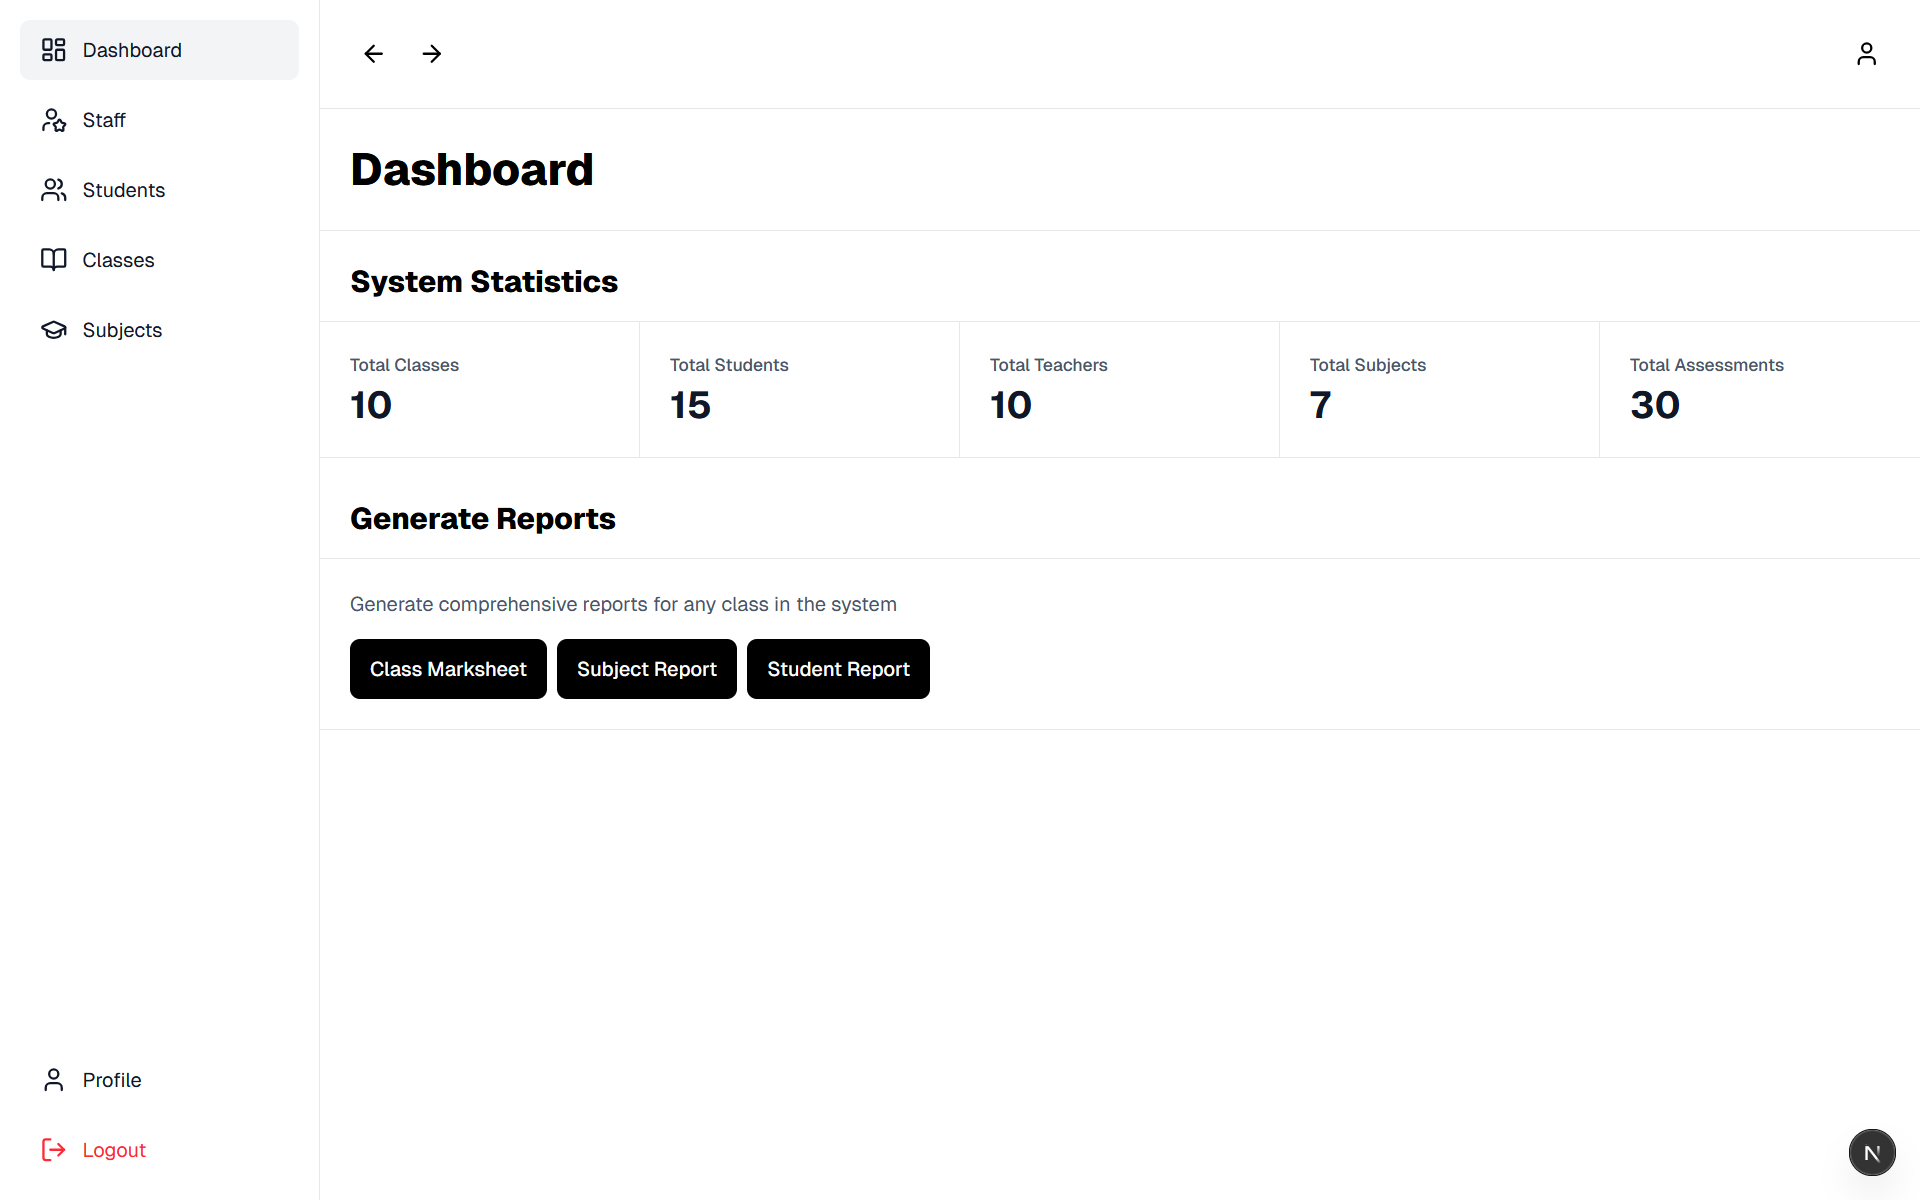Click the 'Generate comprehensive reports' description text
The width and height of the screenshot is (1920, 1200).
(623, 604)
